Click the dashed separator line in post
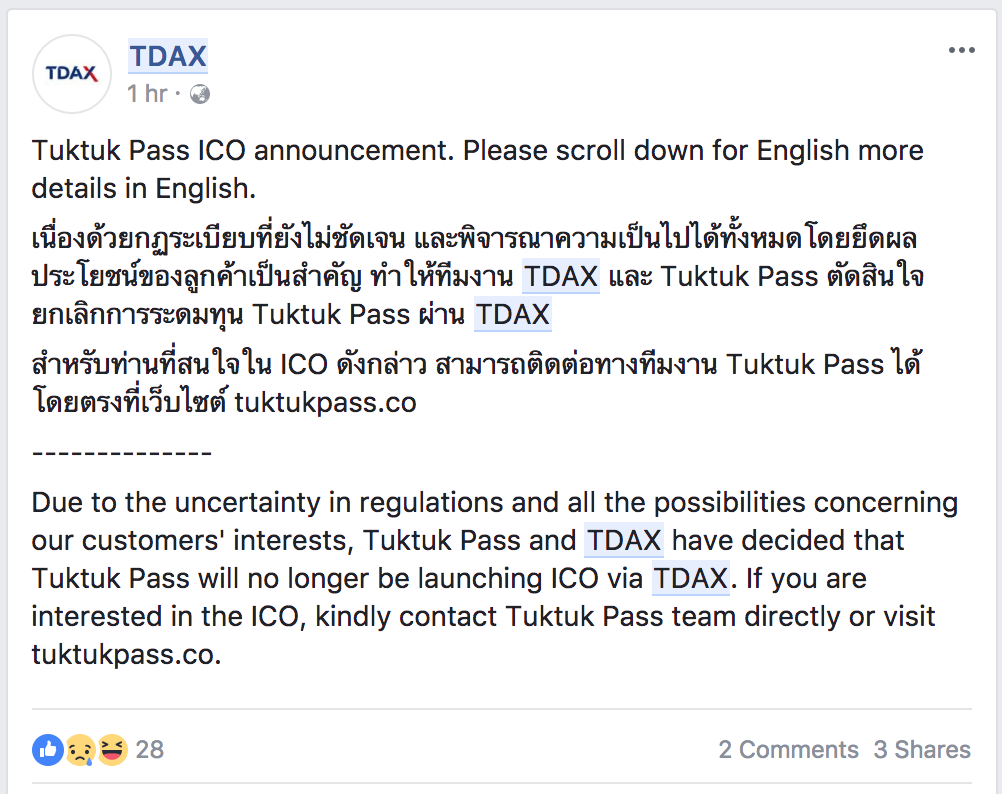This screenshot has width=1002, height=794. [x=121, y=453]
